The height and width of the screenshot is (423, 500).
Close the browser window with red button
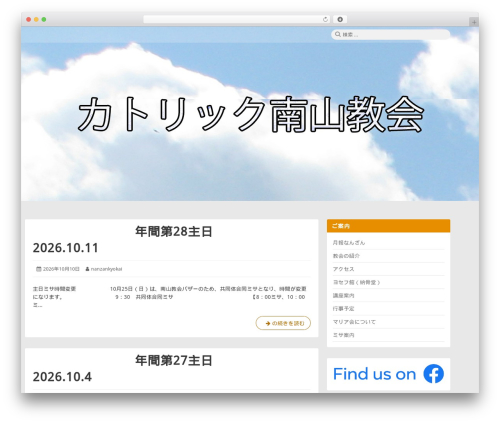(29, 20)
